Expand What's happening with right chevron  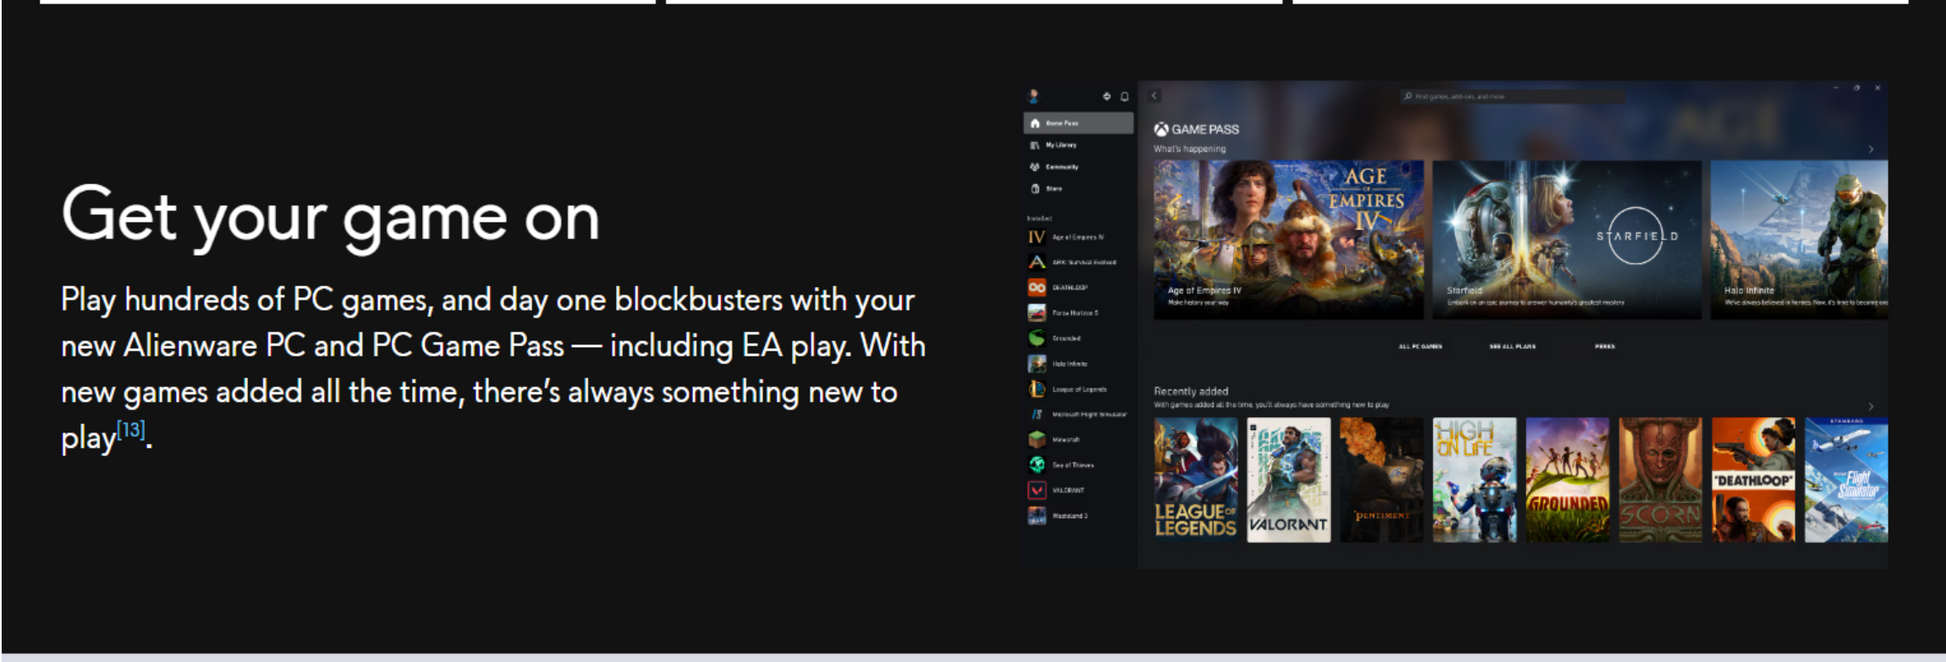1871,150
